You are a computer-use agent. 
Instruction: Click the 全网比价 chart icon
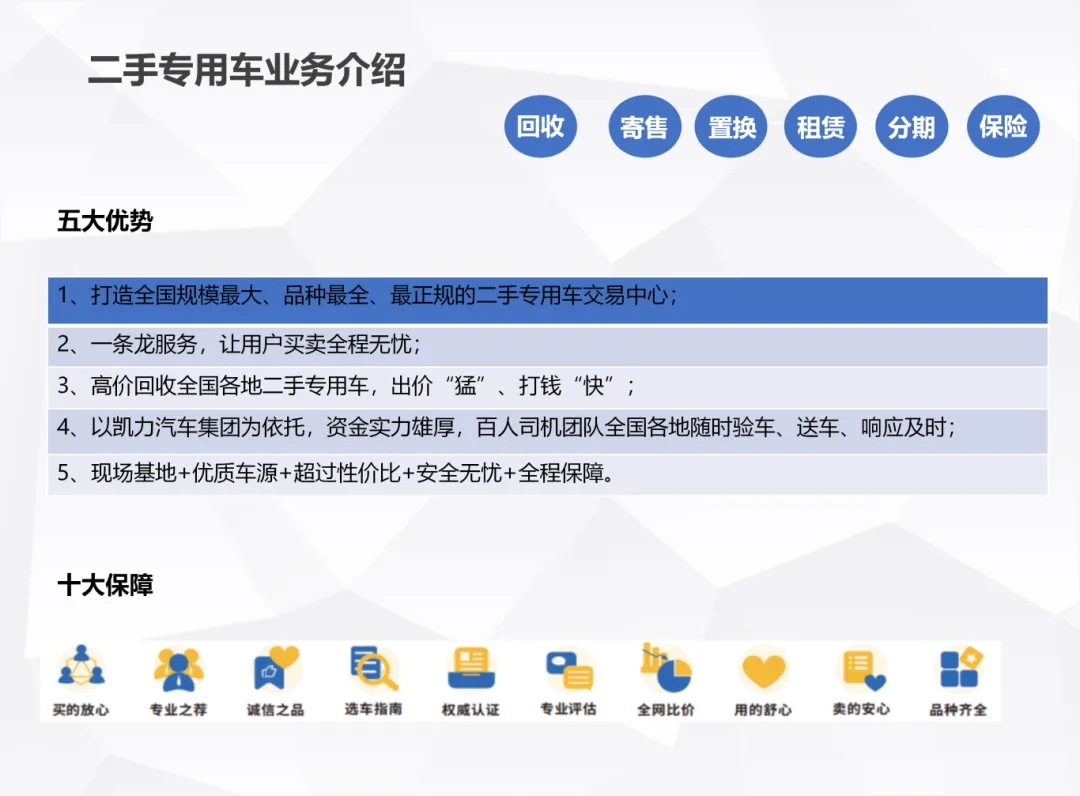click(x=666, y=668)
